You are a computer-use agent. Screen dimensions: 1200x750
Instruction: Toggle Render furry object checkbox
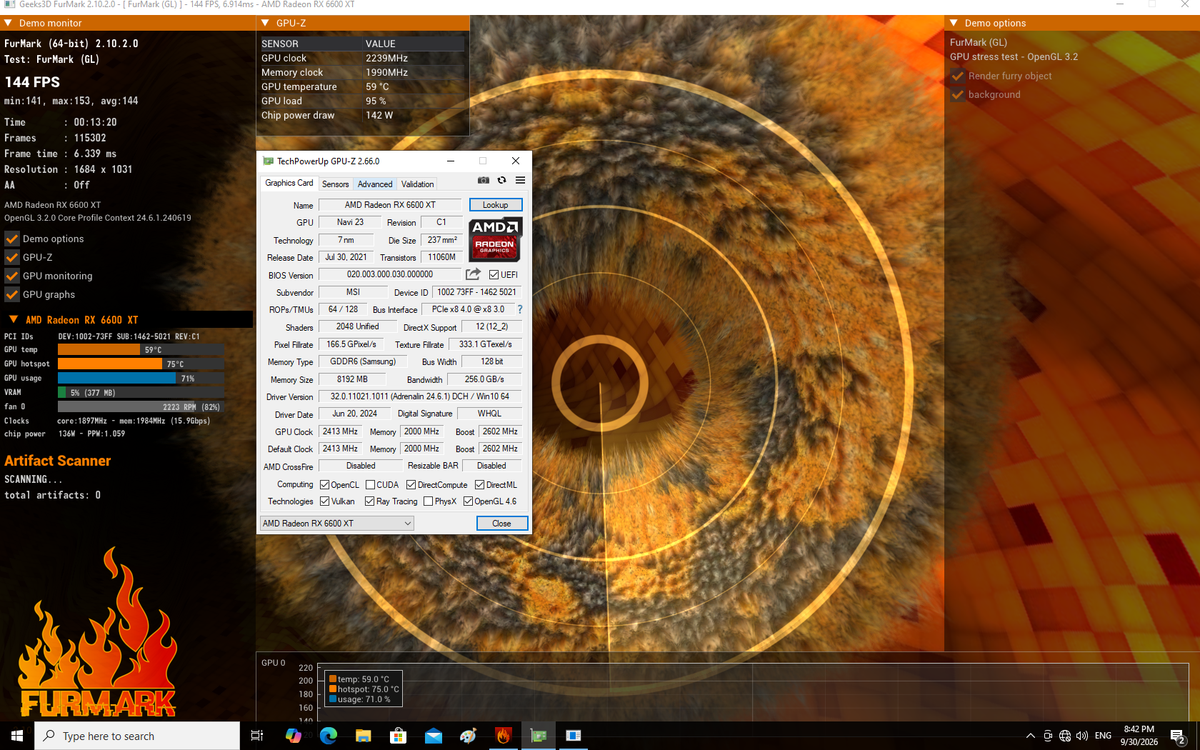point(958,76)
